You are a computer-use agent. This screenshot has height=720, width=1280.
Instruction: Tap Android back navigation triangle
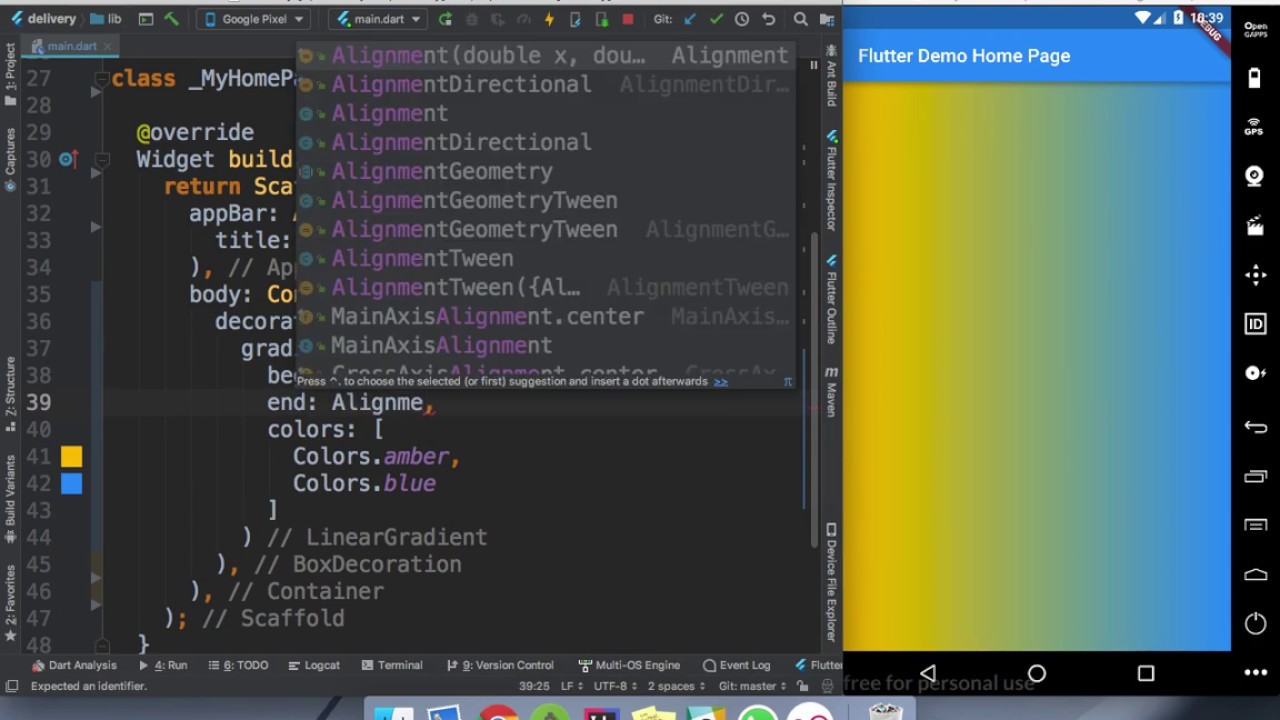[927, 674]
